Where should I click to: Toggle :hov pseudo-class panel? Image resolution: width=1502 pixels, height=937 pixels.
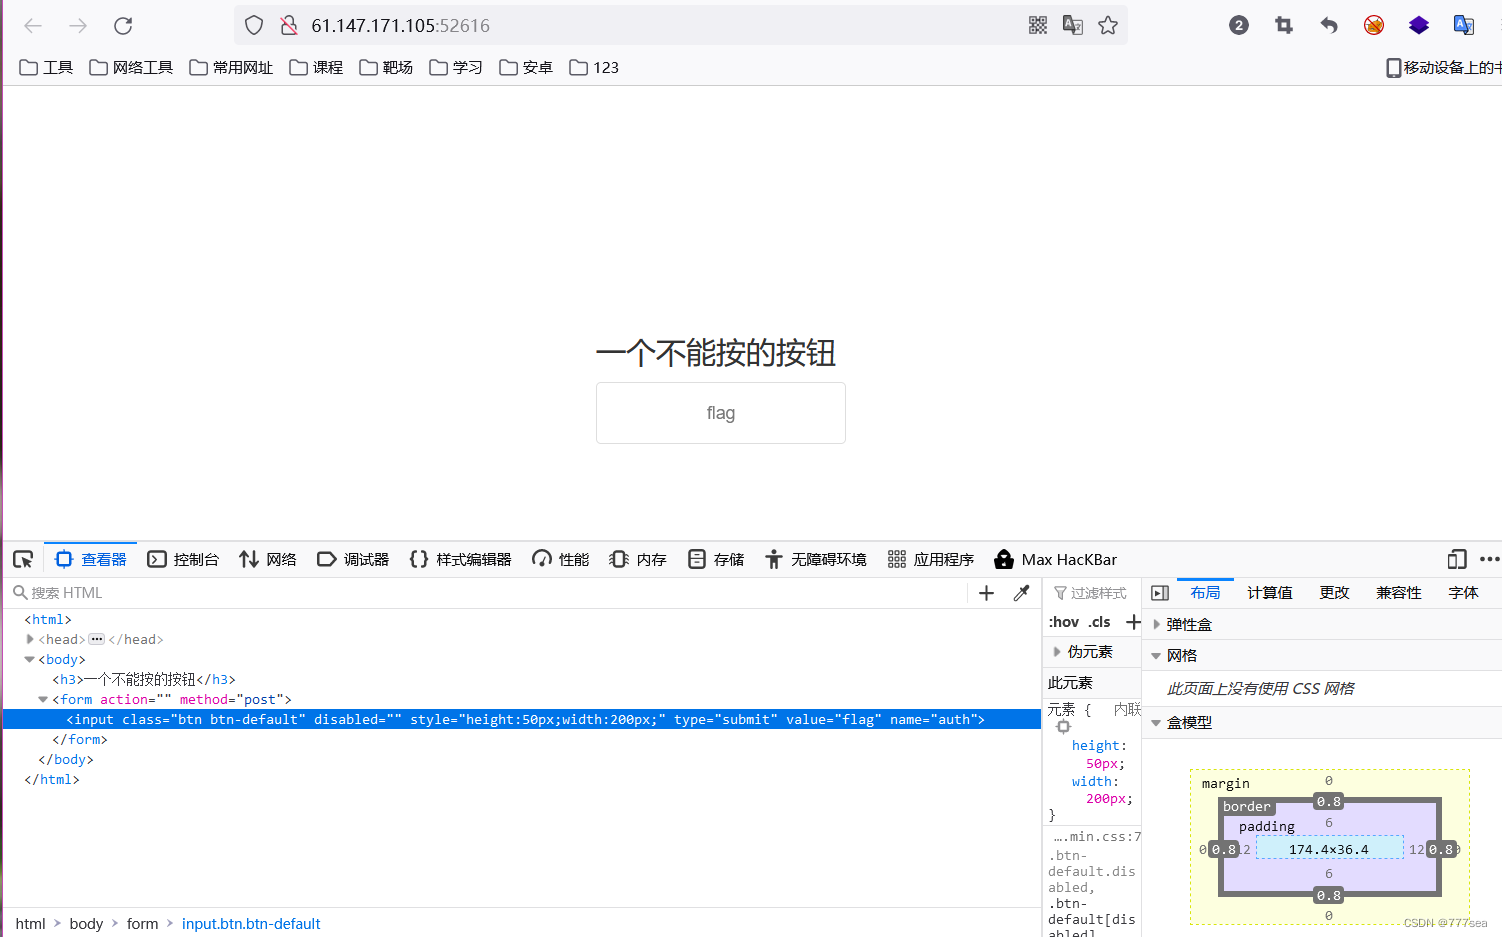[1064, 622]
